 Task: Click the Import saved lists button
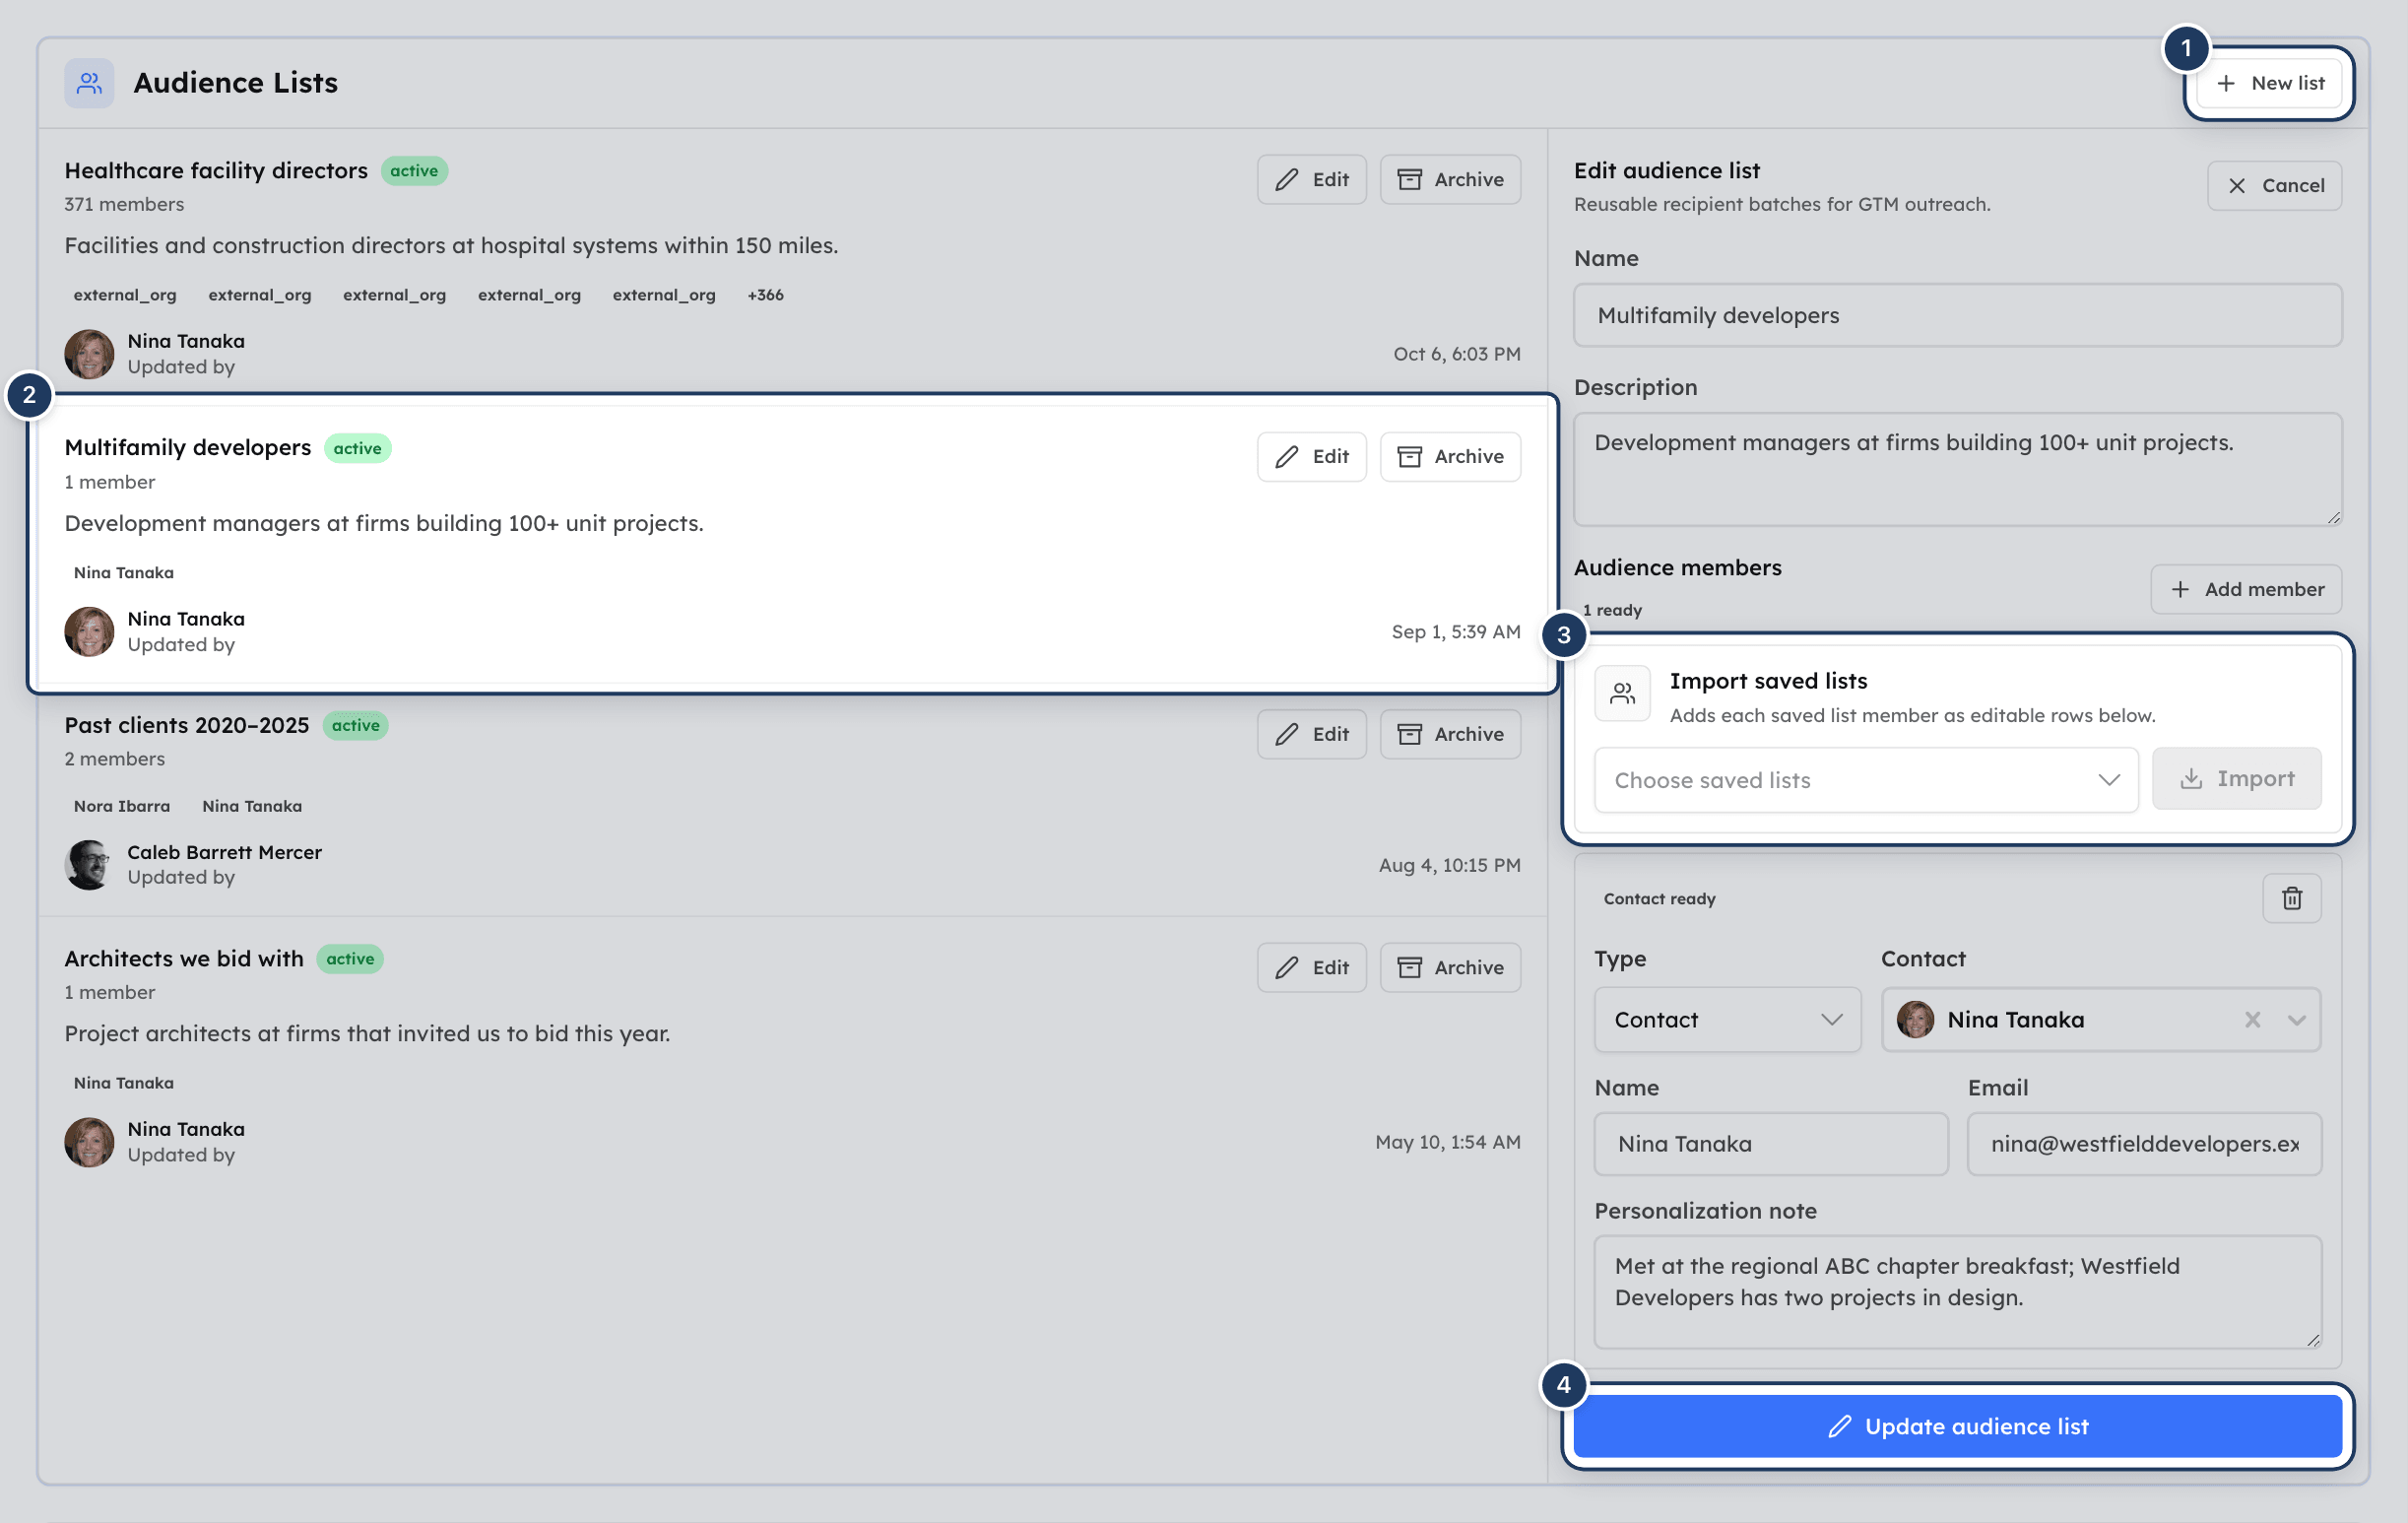click(2236, 779)
